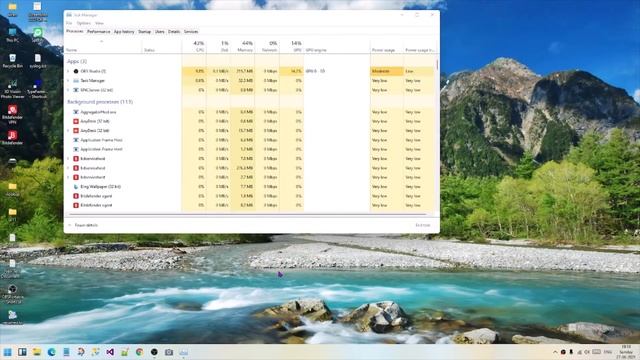640x360 pixels.
Task: Click the Task Manager process row icon
Action: pos(76,80)
